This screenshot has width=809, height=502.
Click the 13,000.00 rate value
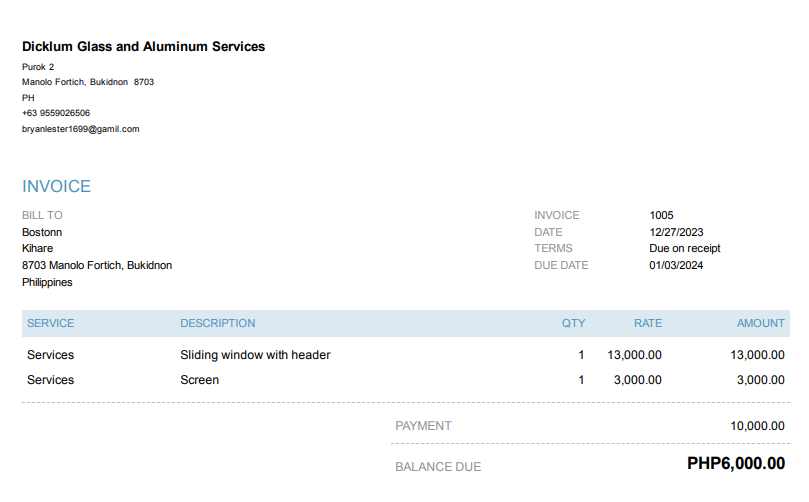click(634, 355)
